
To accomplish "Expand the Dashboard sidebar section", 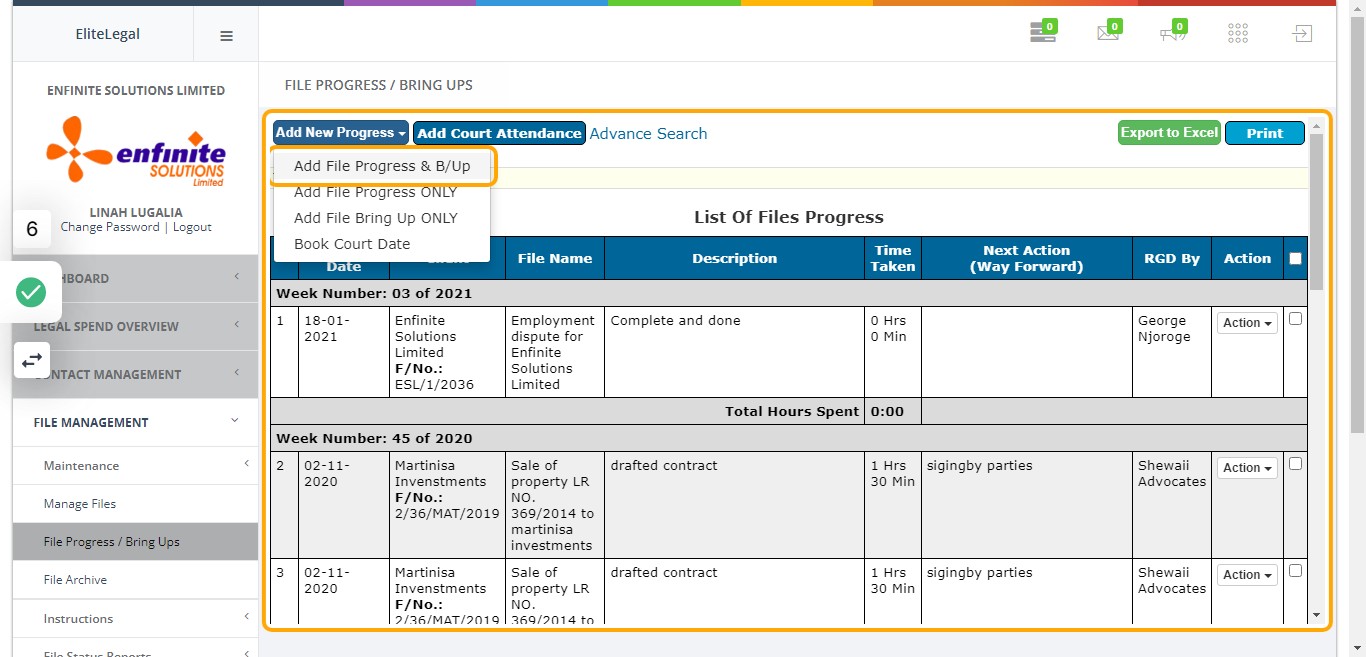I will click(135, 278).
